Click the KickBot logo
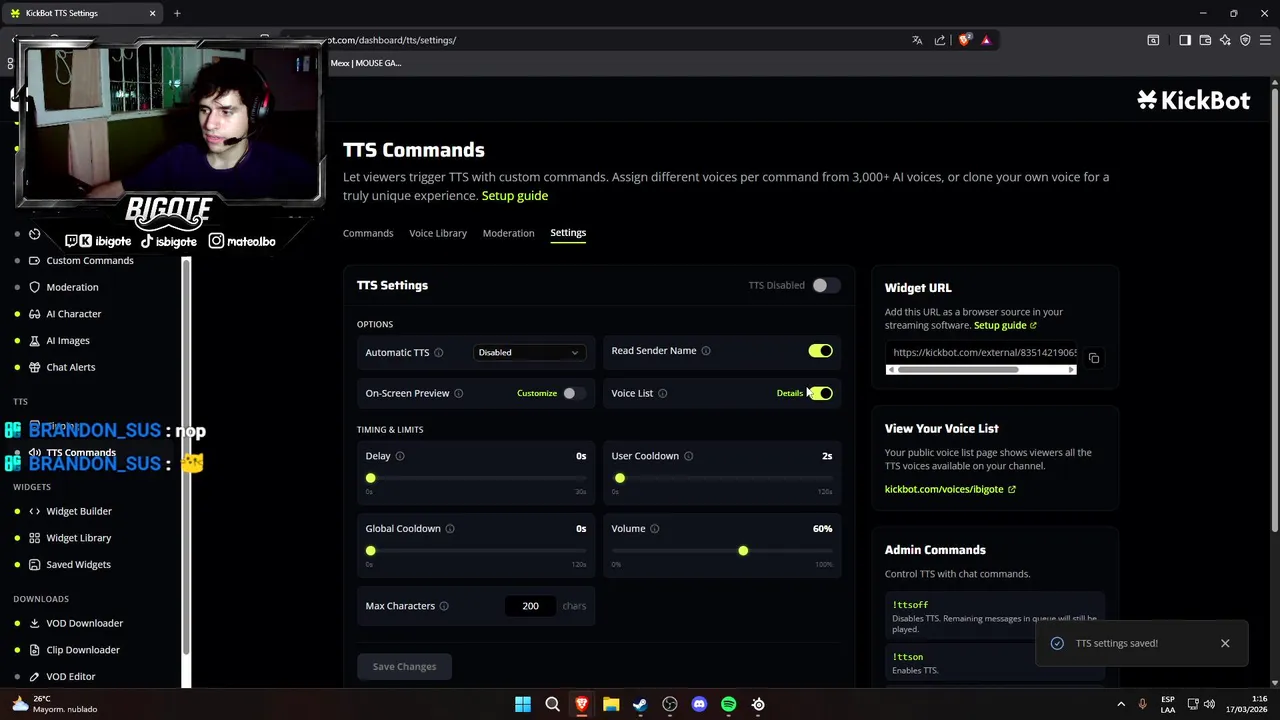Screen dimensions: 1280x720 coord(1194,100)
